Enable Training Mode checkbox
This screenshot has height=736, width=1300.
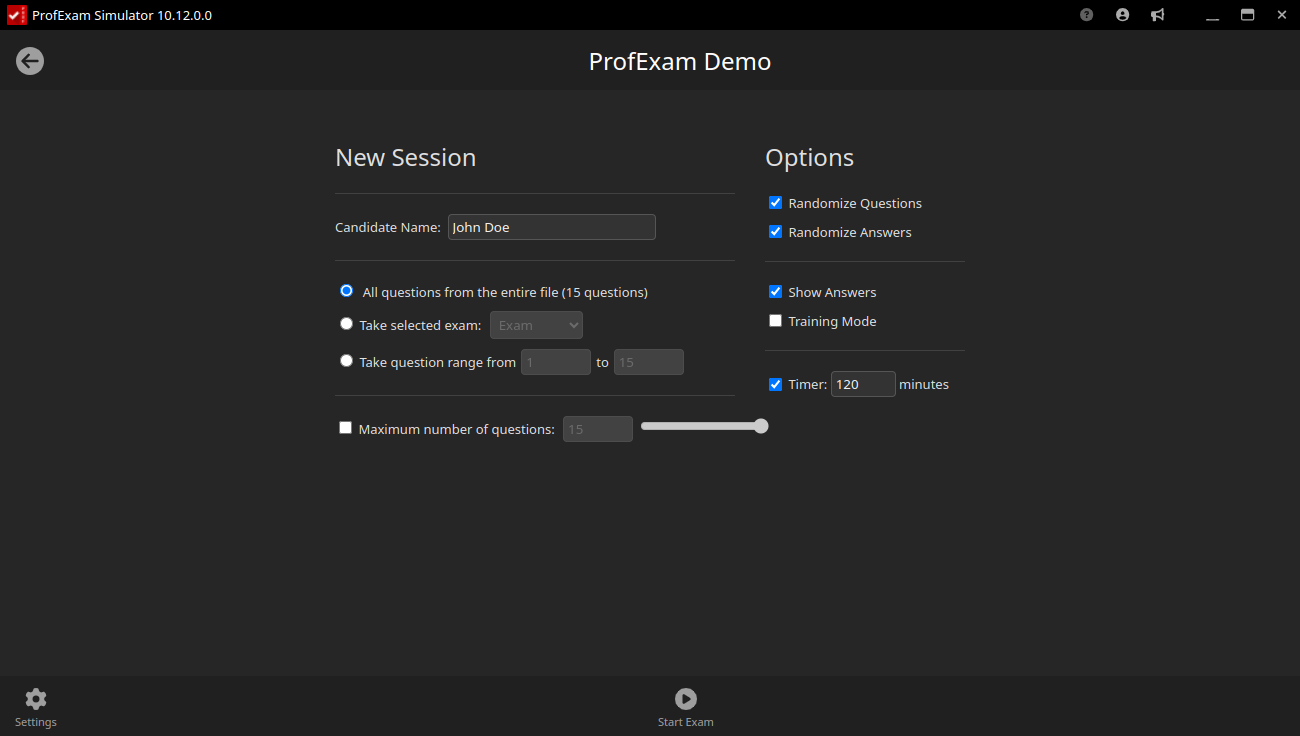(775, 321)
